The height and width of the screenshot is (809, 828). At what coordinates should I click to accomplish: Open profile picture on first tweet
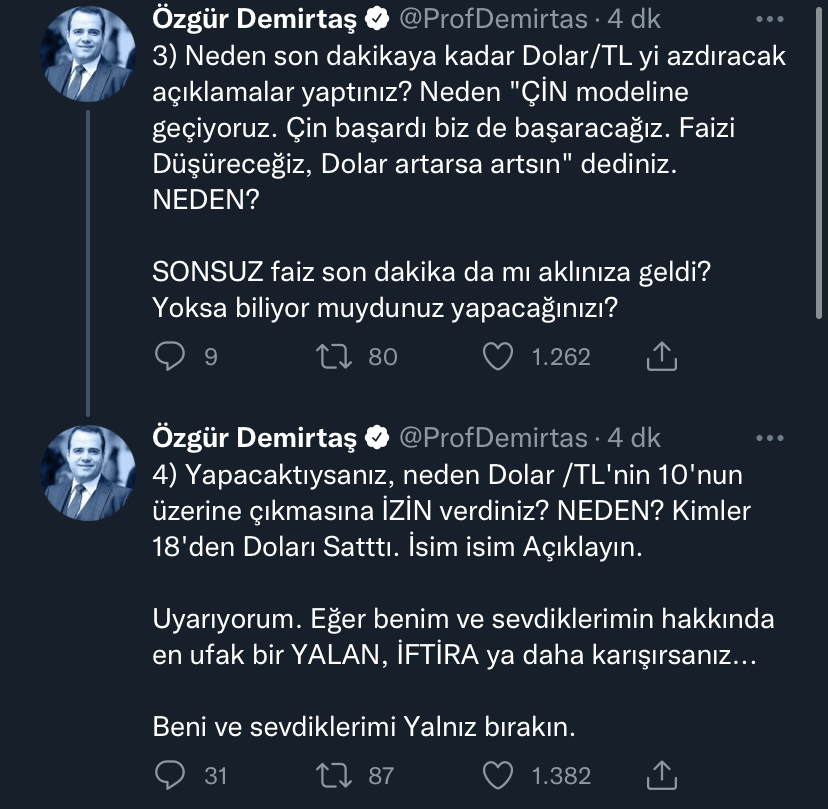tap(88, 54)
